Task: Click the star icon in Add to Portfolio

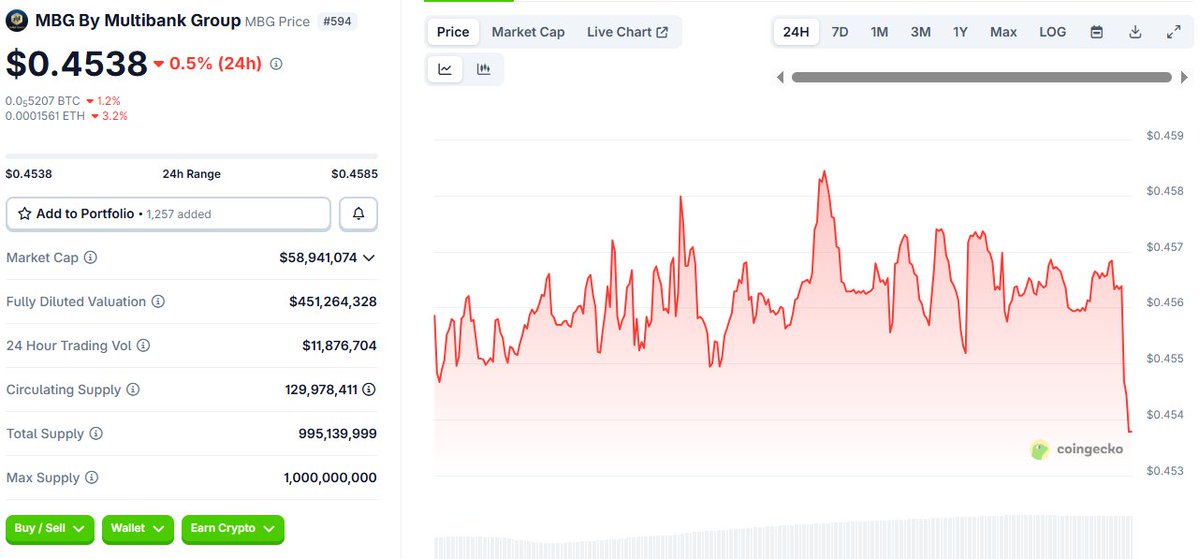Action: (24, 214)
